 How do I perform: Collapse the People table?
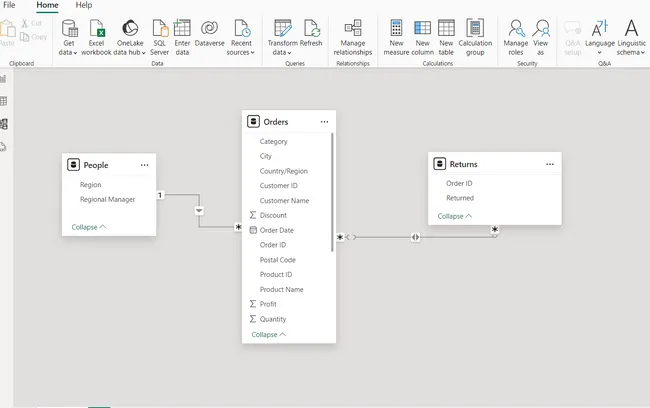pos(89,227)
